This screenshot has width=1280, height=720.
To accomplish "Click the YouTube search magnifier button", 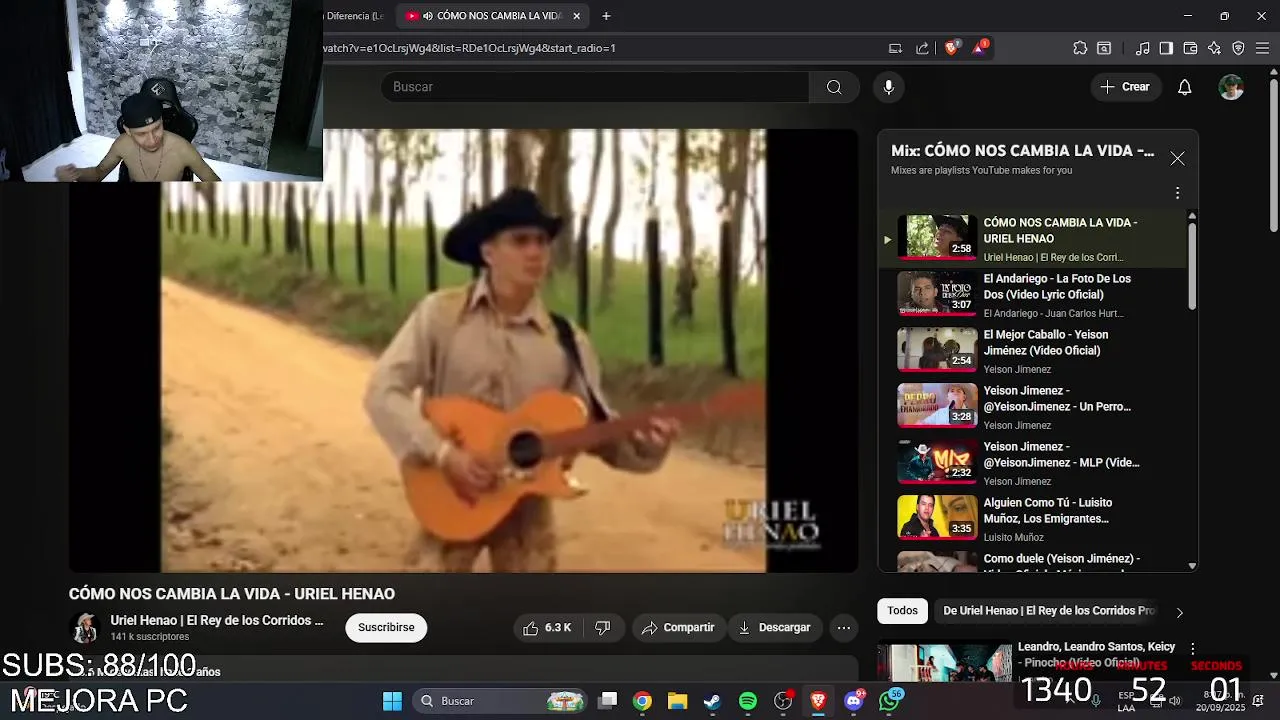I will coord(834,87).
